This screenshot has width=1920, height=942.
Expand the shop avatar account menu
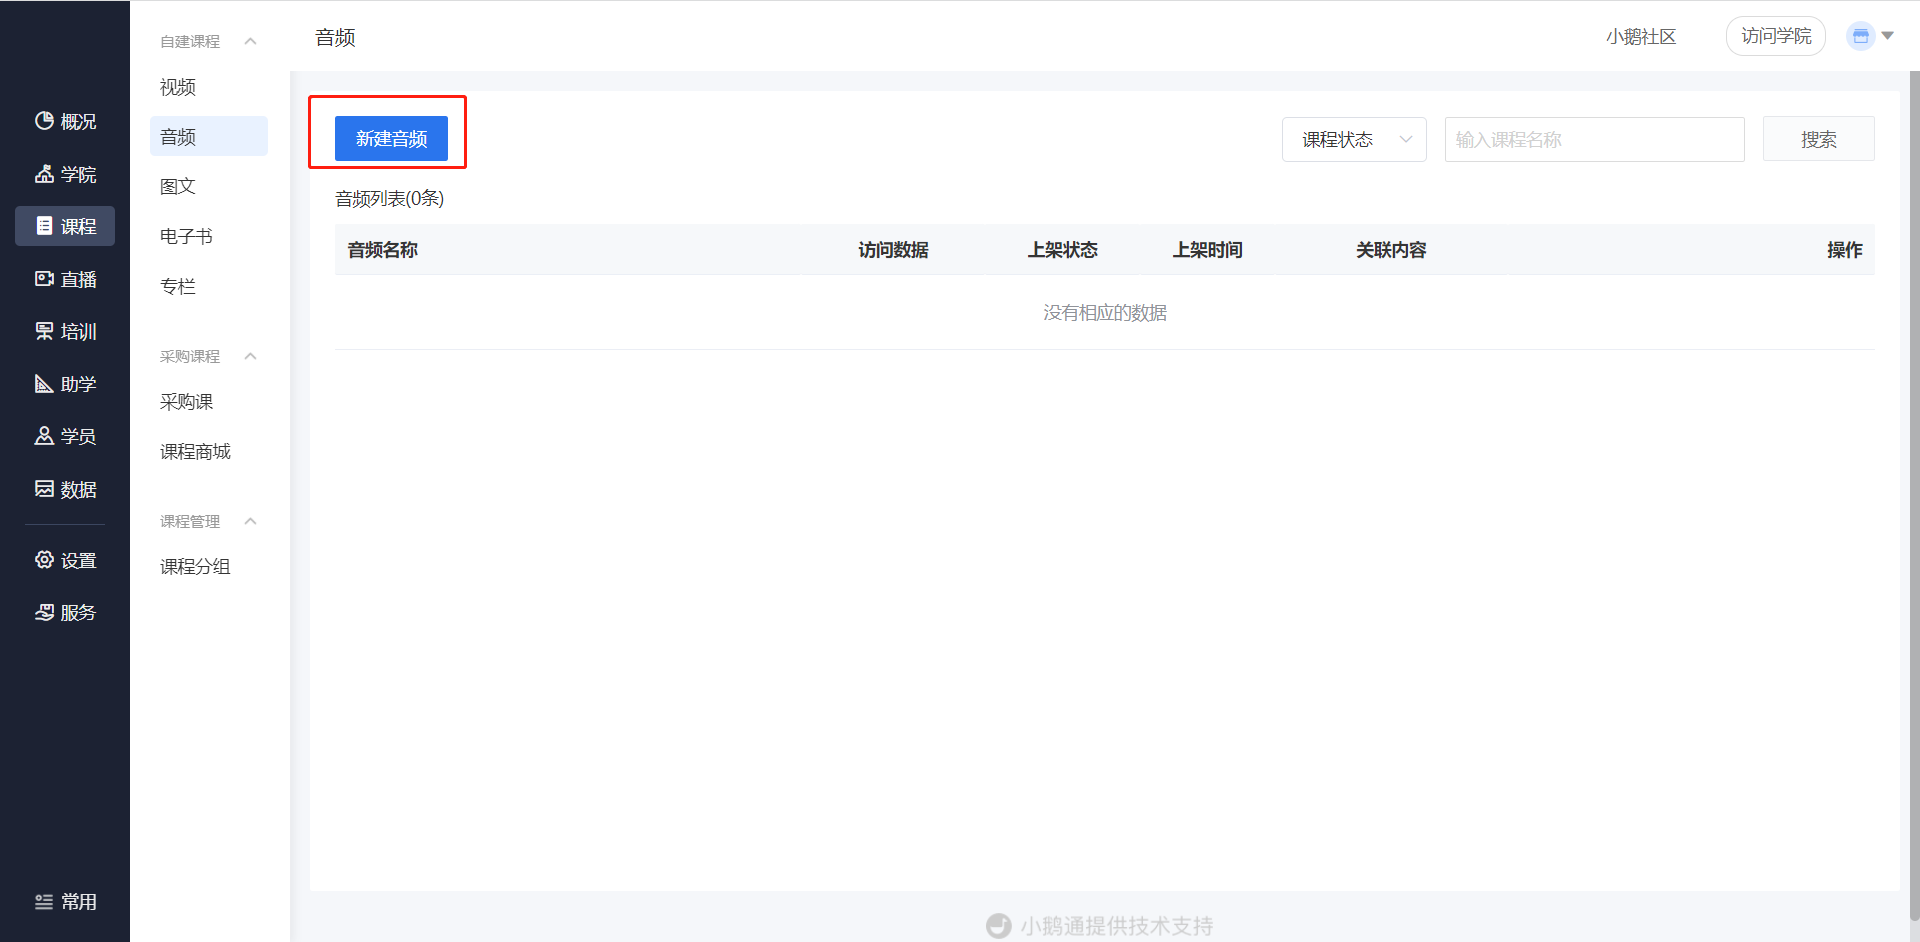tap(1870, 36)
